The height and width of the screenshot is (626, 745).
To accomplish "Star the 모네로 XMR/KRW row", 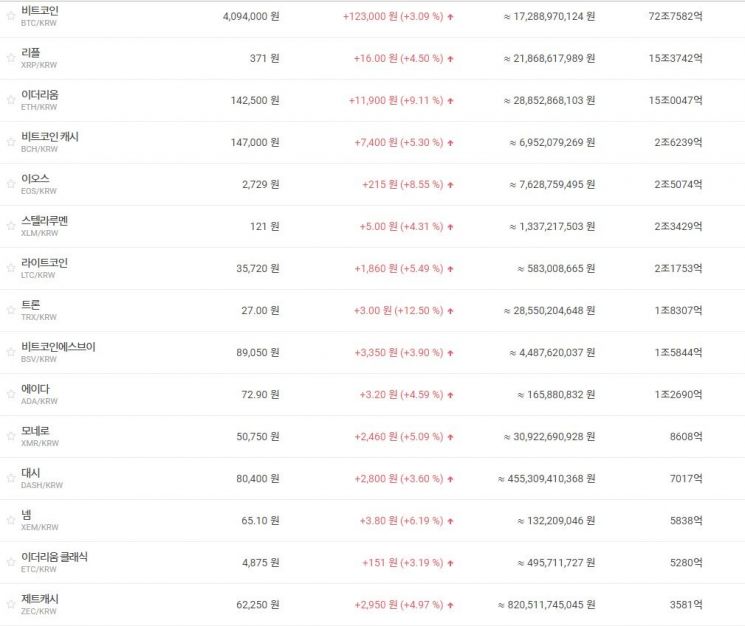I will click(10, 436).
